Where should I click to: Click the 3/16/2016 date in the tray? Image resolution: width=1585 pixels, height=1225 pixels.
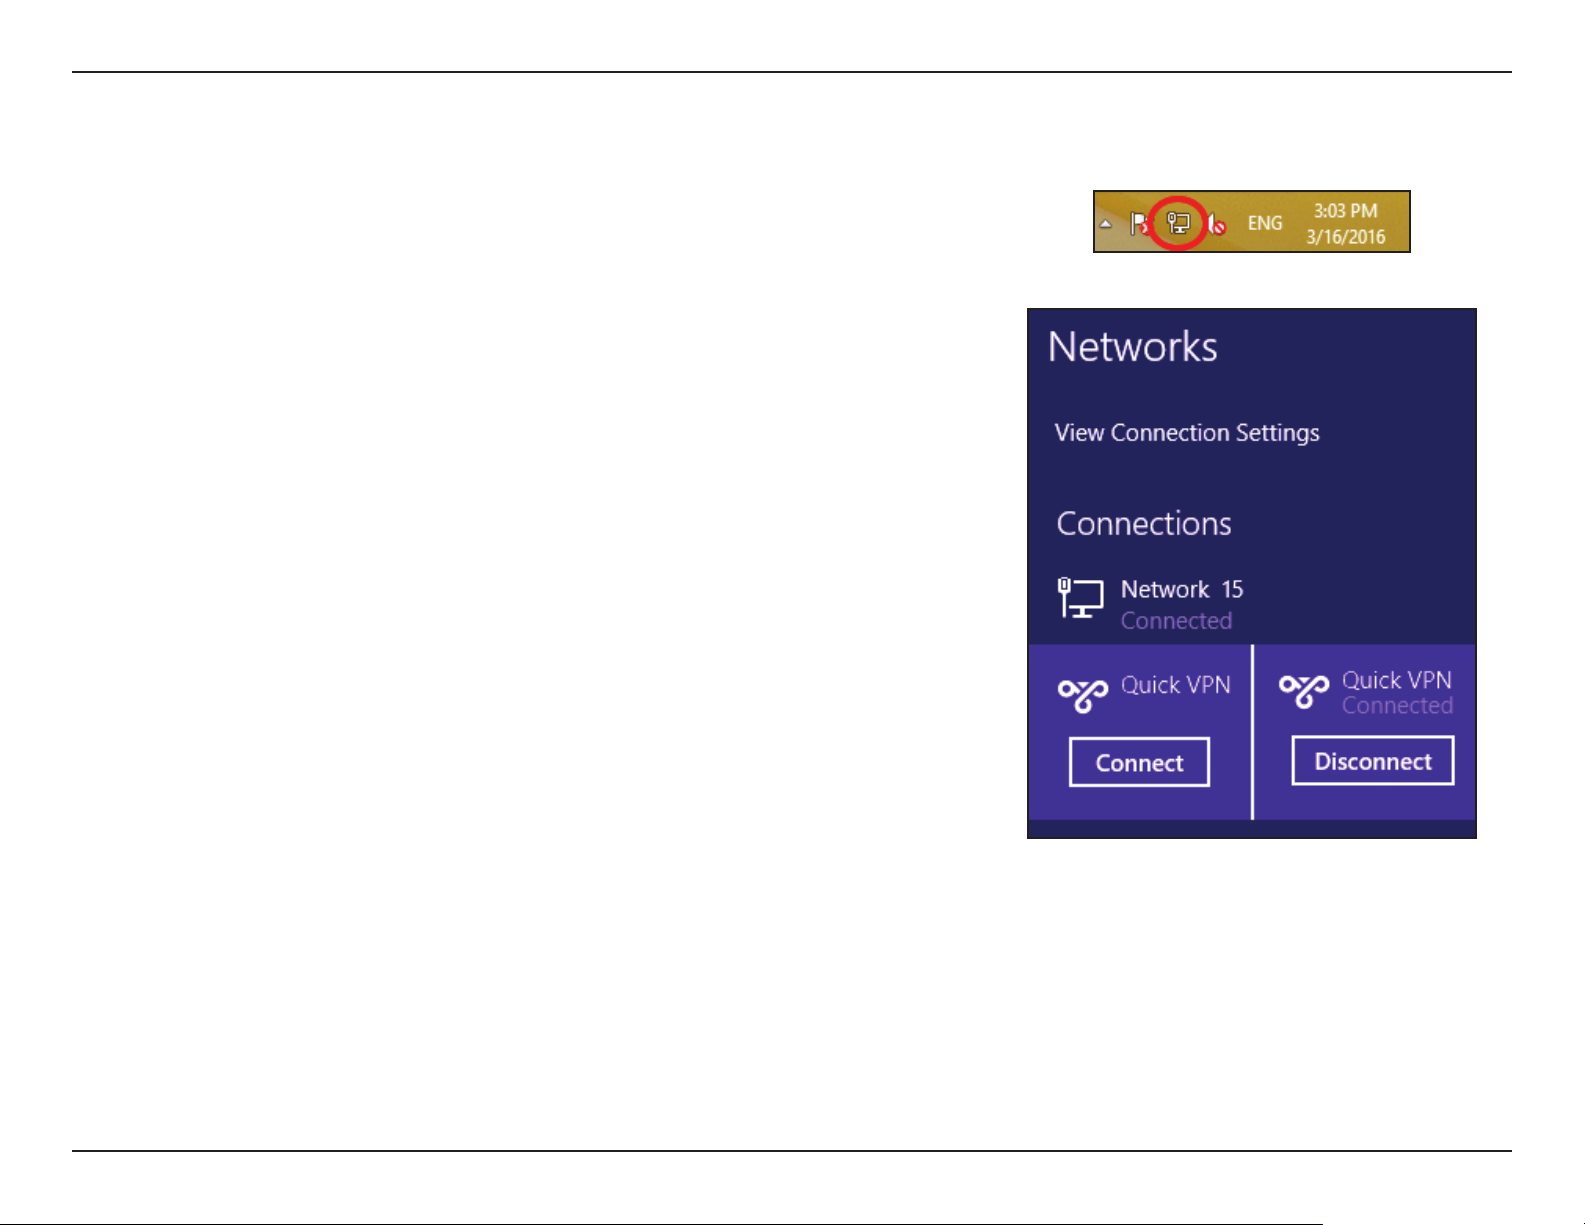tap(1346, 237)
